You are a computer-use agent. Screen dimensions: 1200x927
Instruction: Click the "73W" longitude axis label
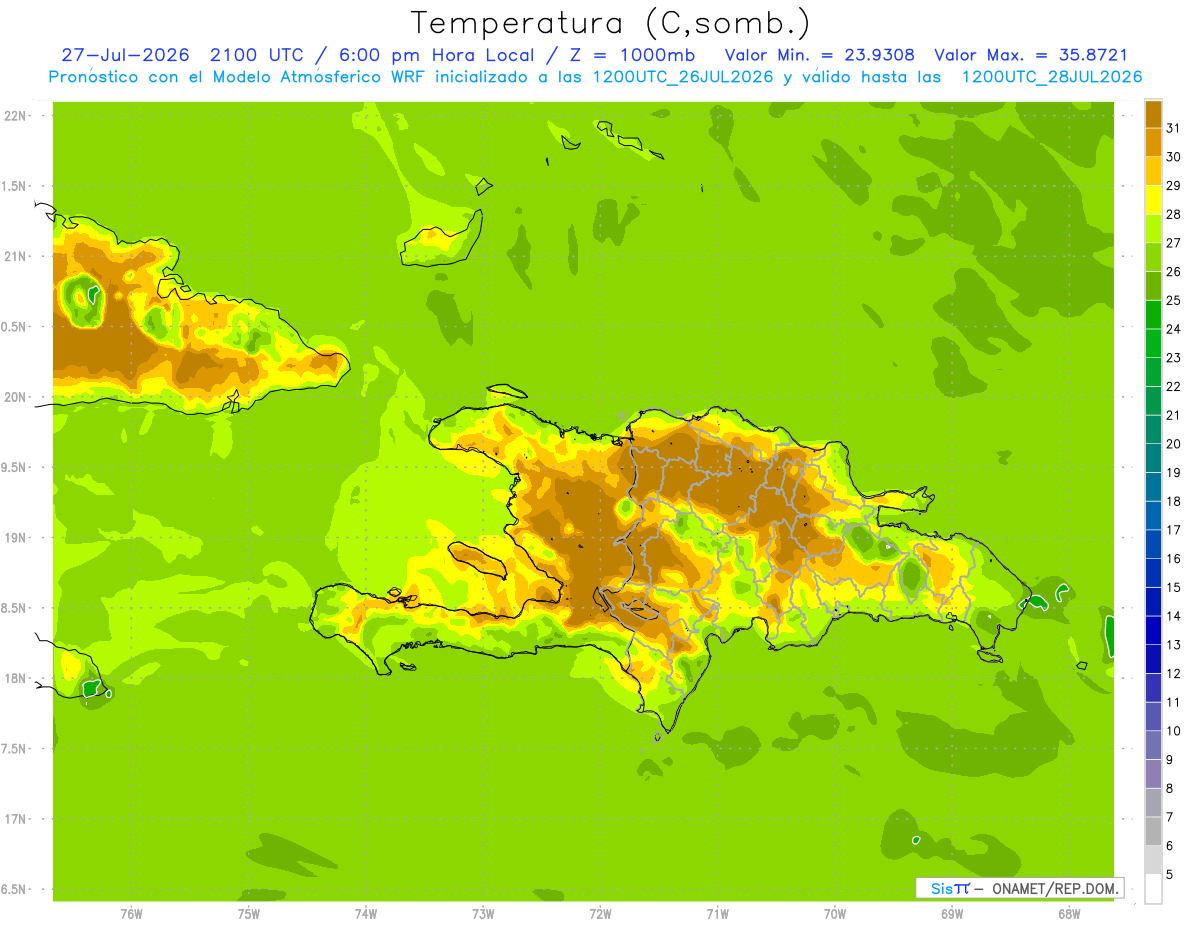click(x=483, y=913)
